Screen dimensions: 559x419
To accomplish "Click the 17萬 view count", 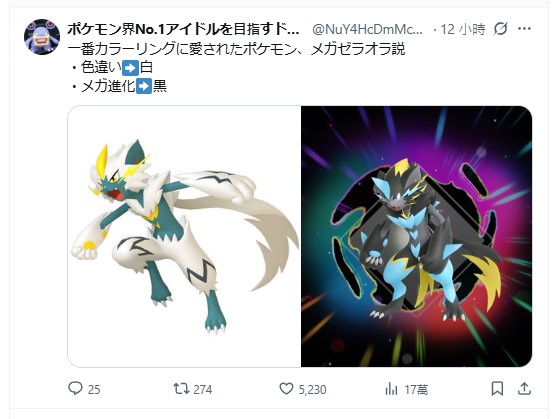I will tap(416, 389).
